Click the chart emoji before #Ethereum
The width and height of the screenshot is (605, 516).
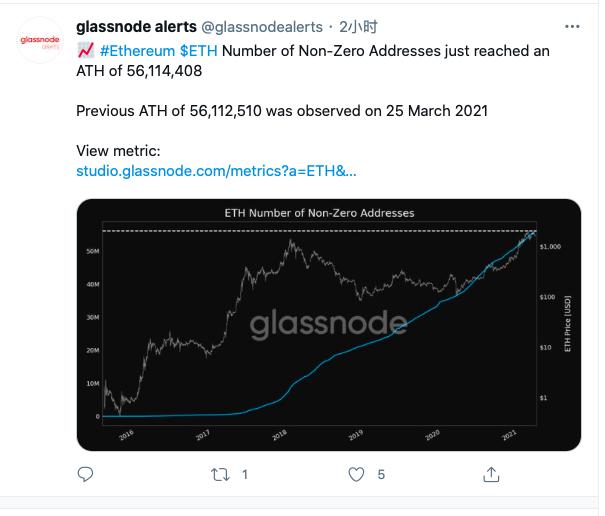coord(85,50)
